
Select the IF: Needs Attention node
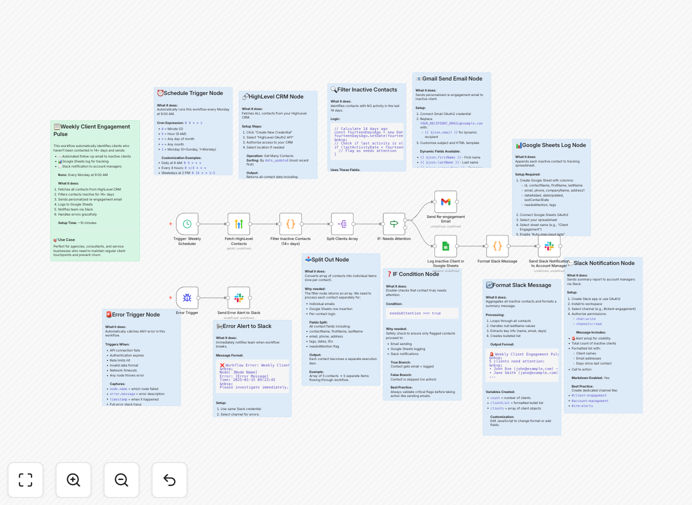[394, 224]
